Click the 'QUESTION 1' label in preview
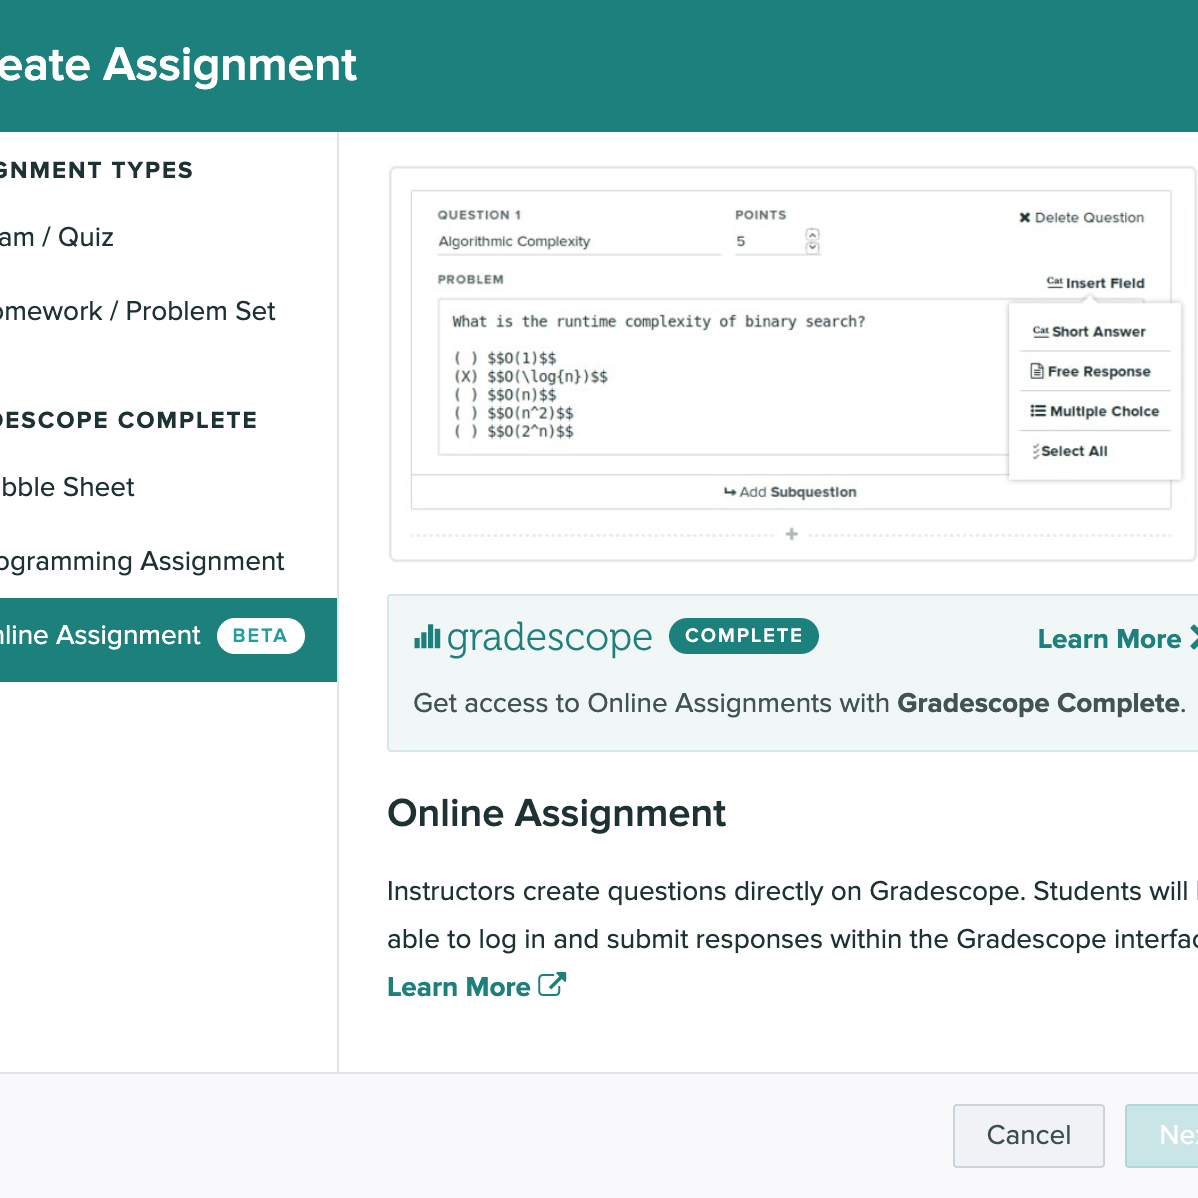This screenshot has height=1198, width=1198. (x=479, y=215)
